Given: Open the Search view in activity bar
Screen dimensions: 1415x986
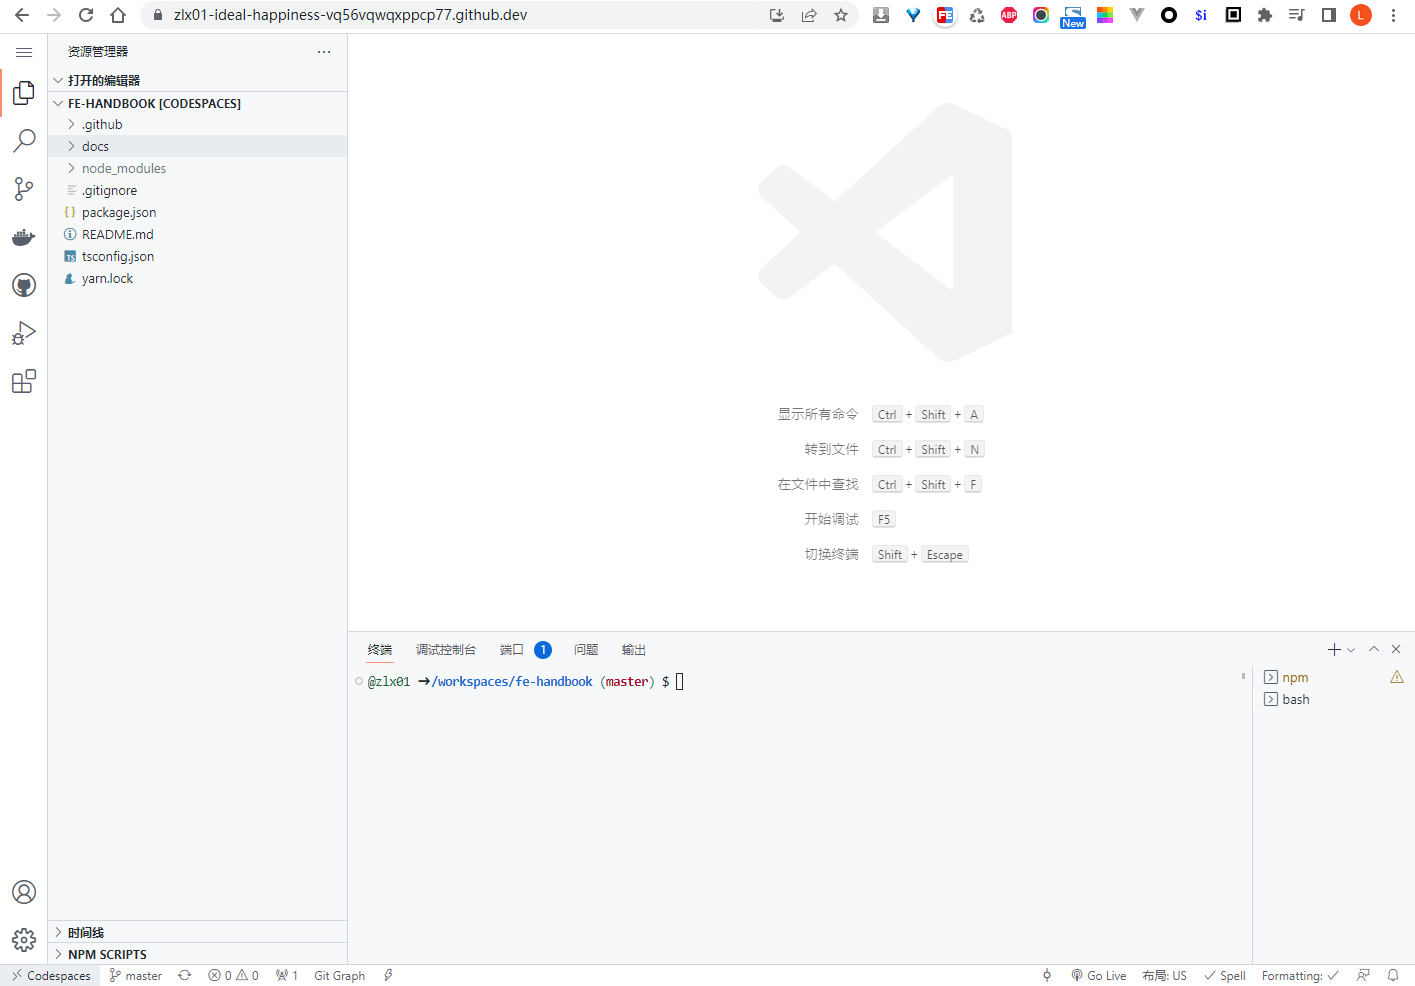Looking at the screenshot, I should [24, 141].
